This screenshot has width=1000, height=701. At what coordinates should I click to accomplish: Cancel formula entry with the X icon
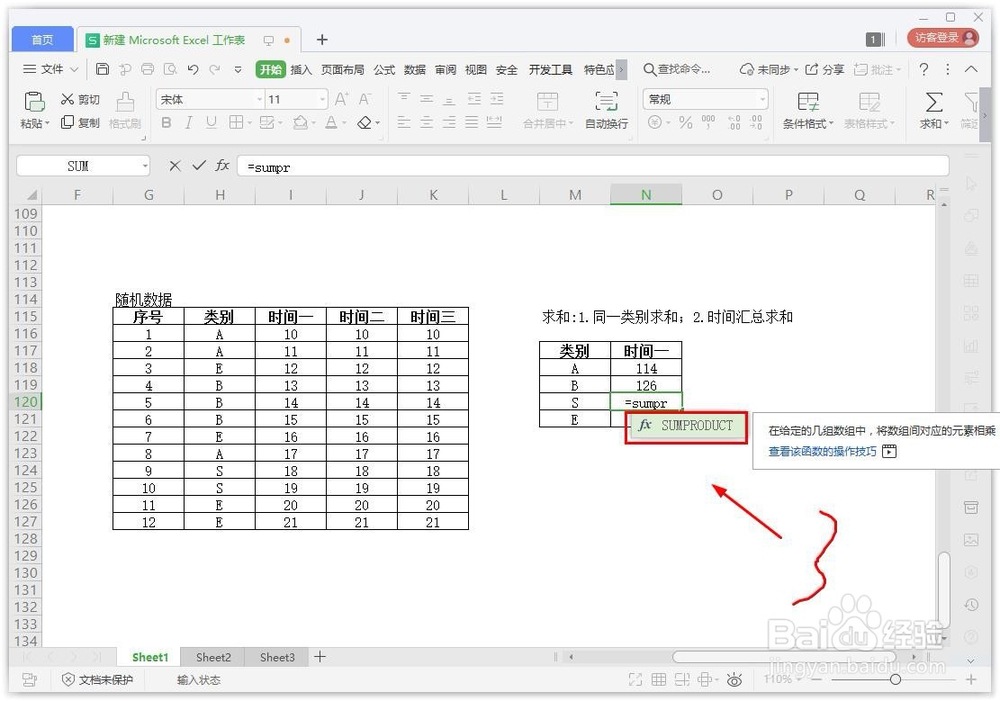click(175, 166)
